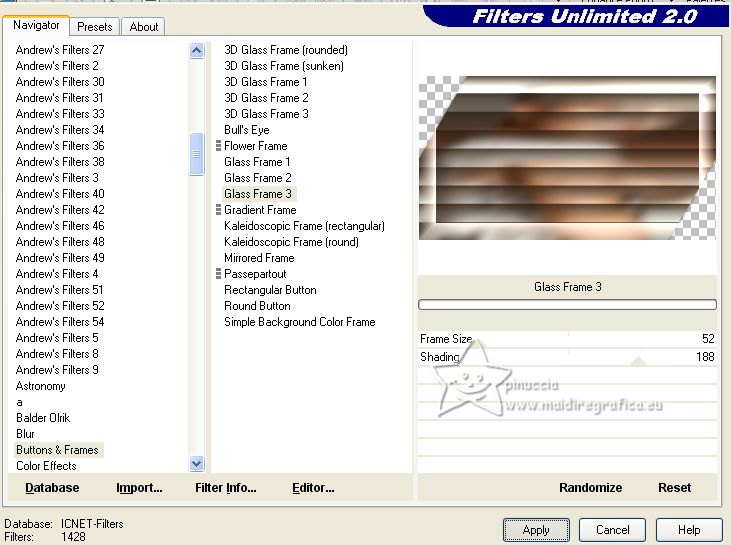Adjust the Frame Size slider
The width and height of the screenshot is (731, 545).
[567, 339]
